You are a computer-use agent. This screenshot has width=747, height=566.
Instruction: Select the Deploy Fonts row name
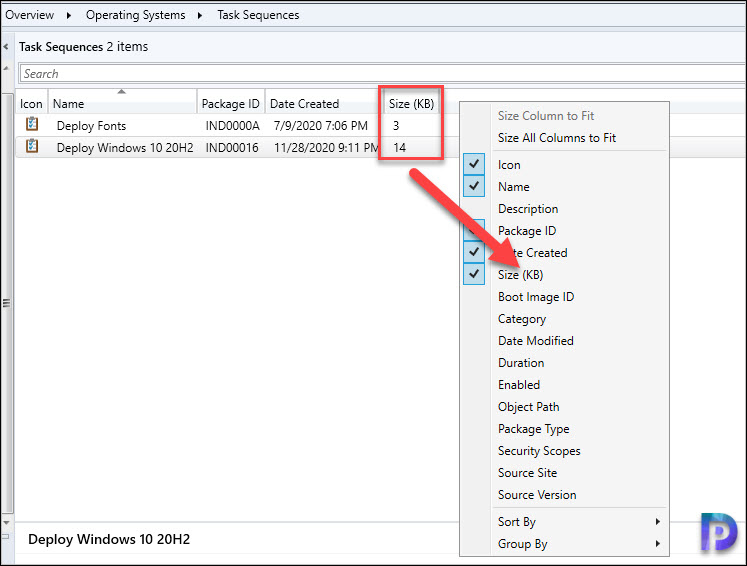click(91, 126)
